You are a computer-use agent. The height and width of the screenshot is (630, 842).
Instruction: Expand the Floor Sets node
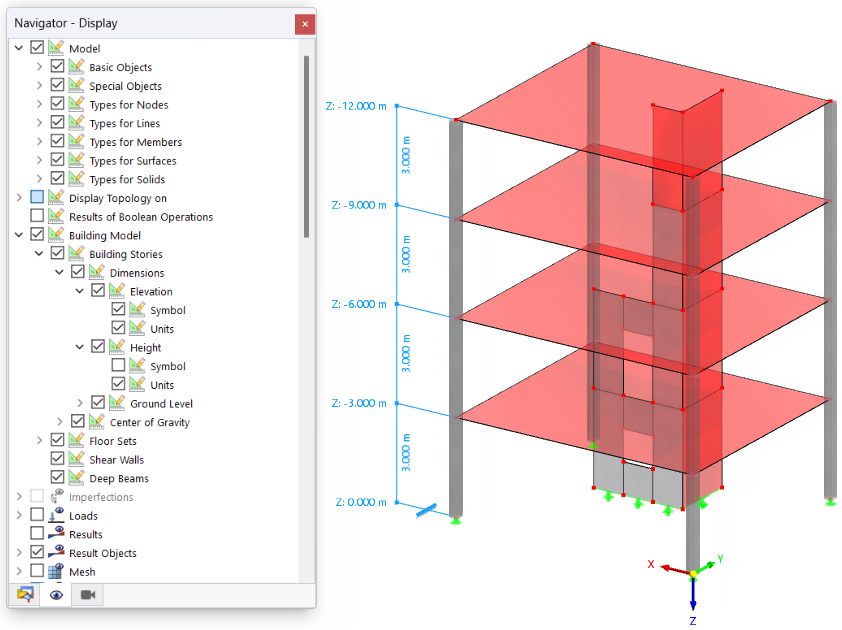(x=39, y=440)
